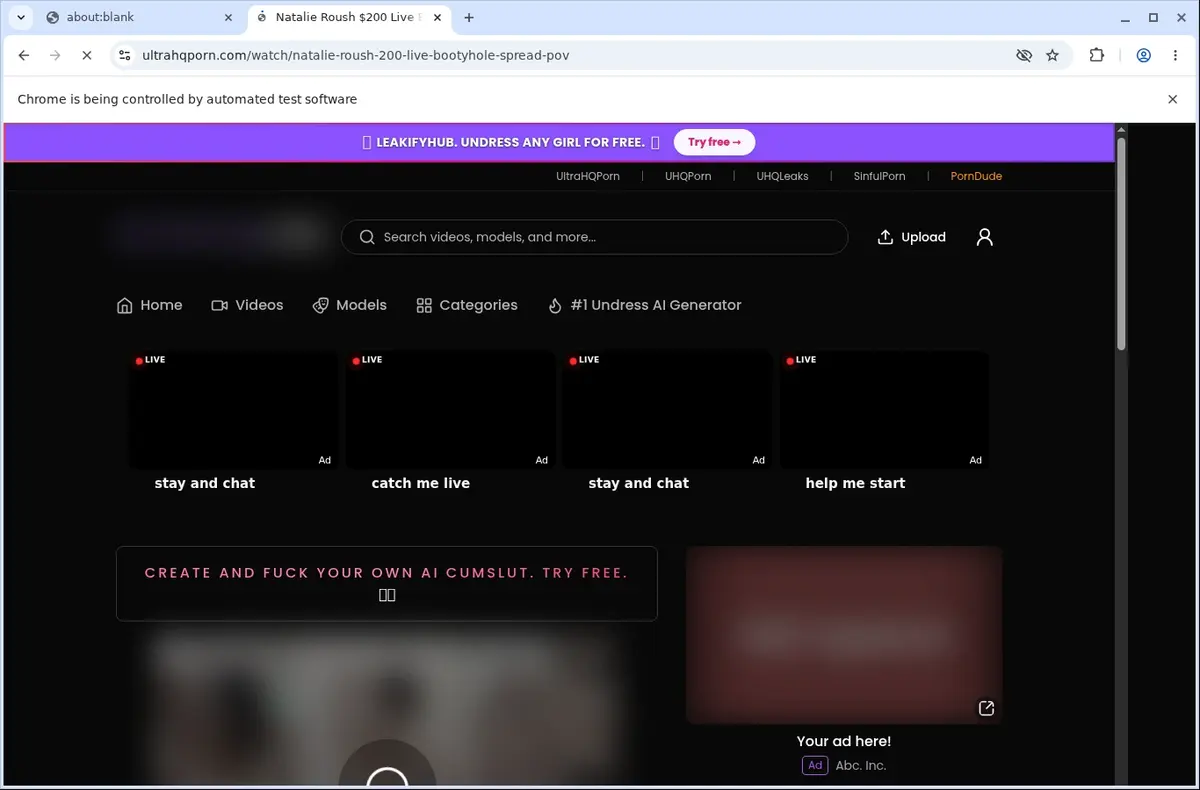Go forward in browser history

[x=55, y=55]
